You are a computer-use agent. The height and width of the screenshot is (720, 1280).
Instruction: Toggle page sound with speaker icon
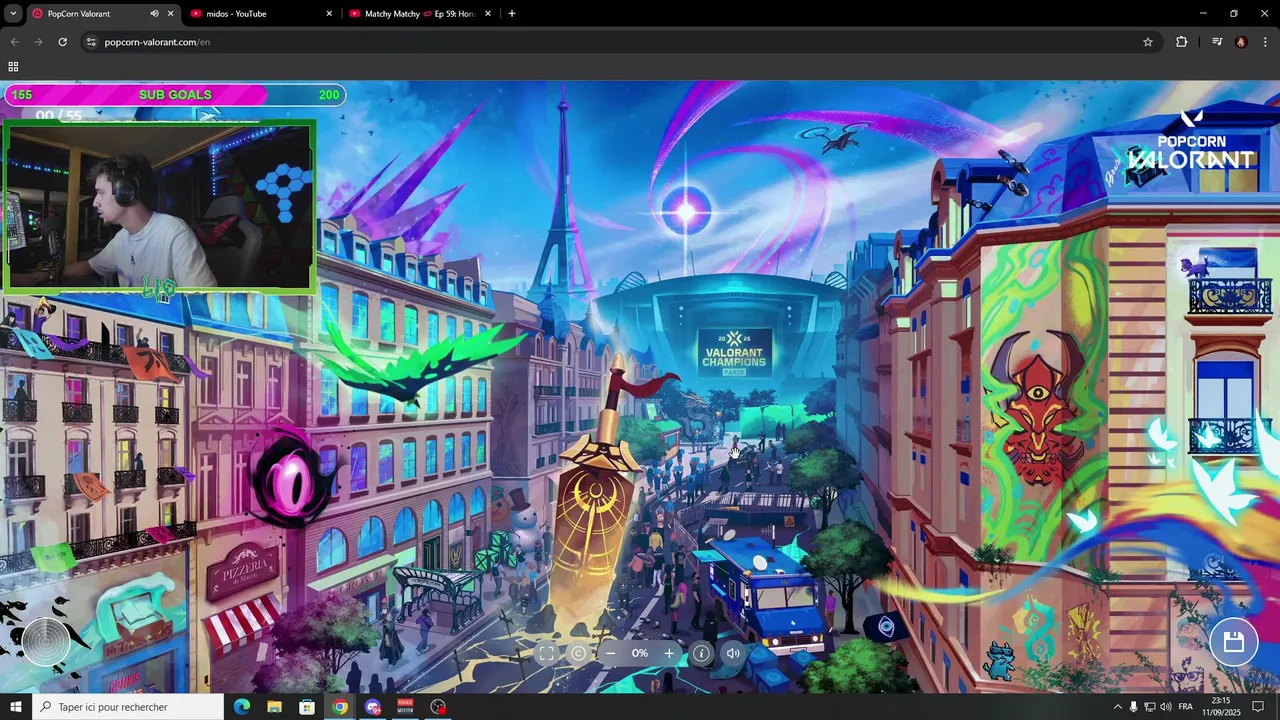733,653
